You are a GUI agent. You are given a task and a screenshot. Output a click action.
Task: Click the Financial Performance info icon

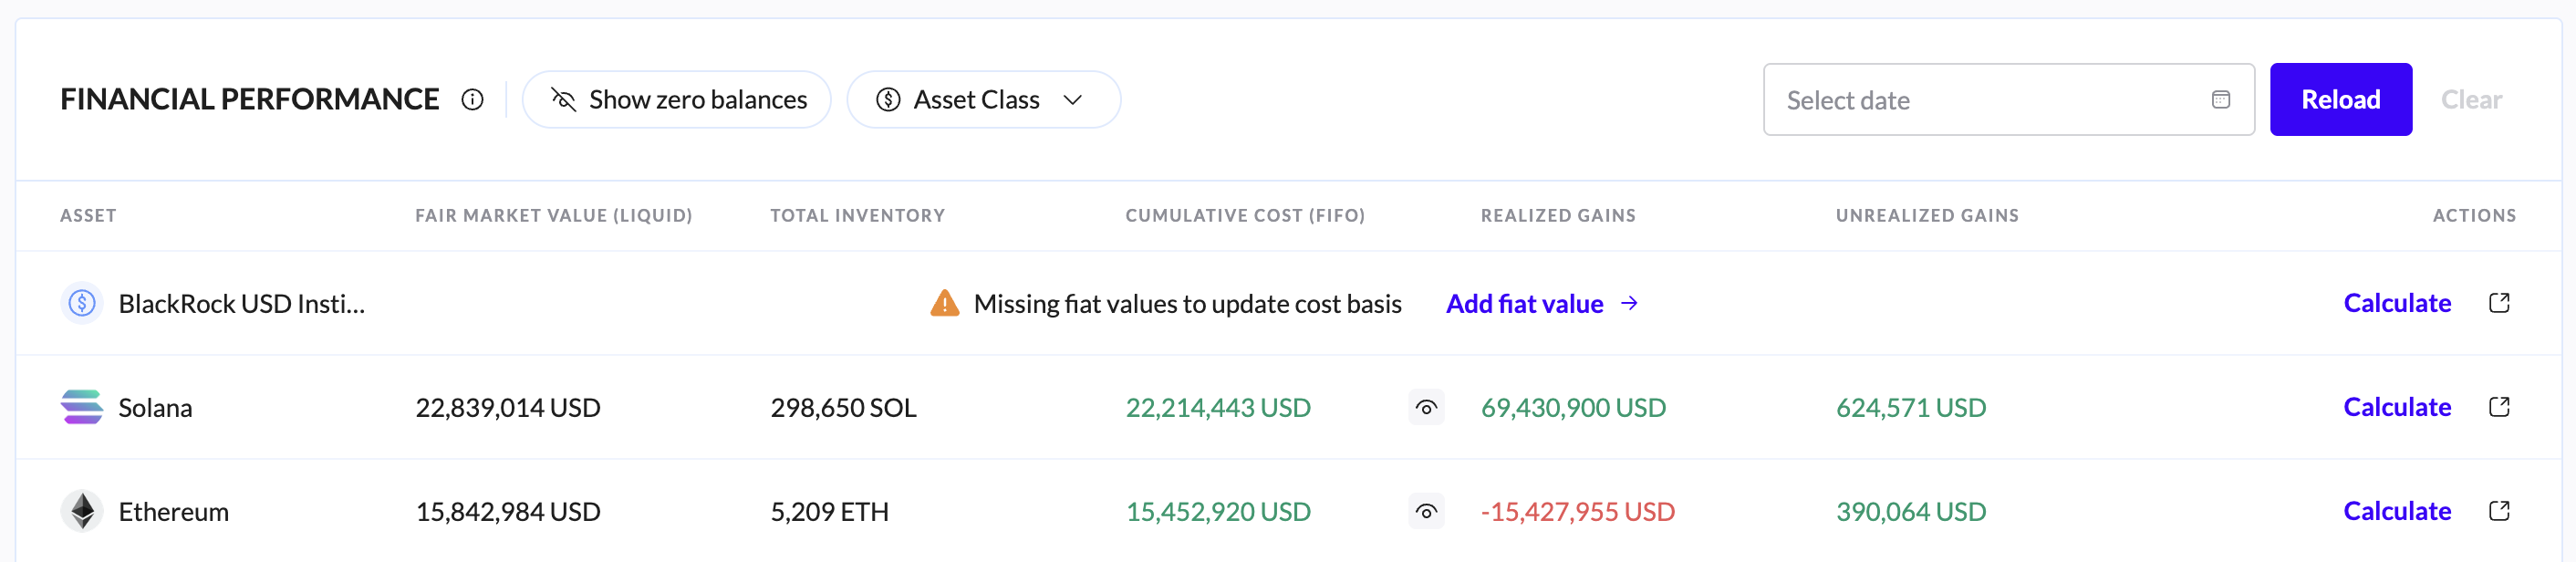tap(472, 100)
